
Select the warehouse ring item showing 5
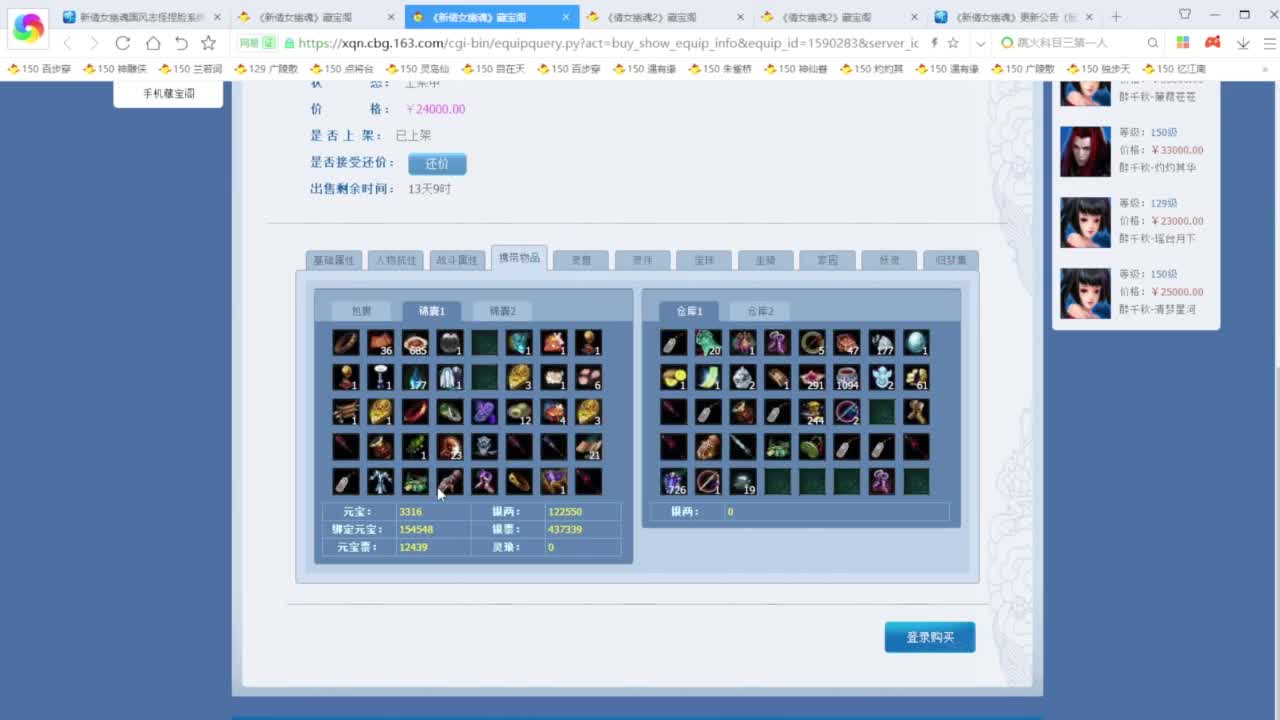click(812, 343)
